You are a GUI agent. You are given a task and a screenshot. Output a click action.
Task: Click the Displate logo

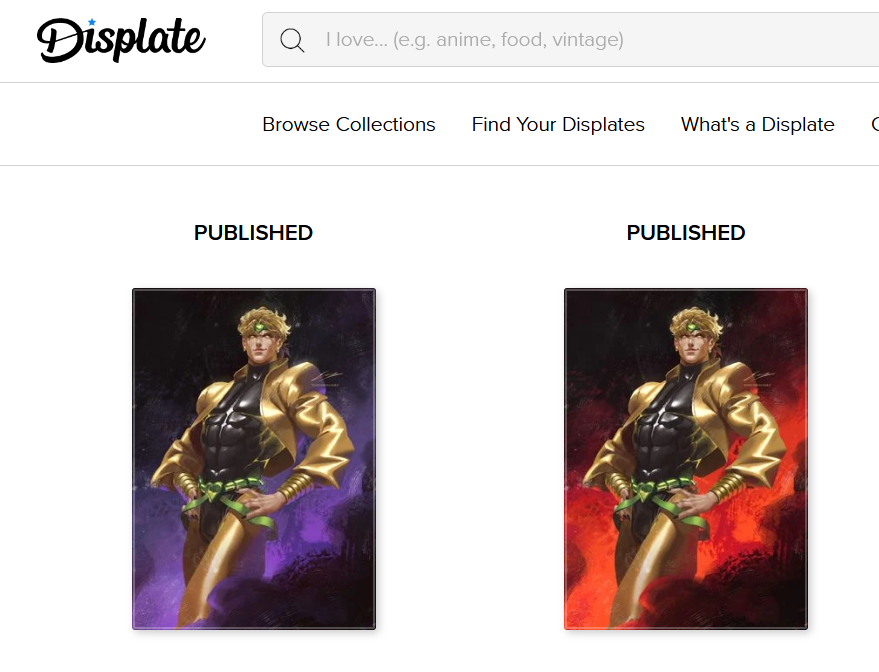(x=121, y=40)
